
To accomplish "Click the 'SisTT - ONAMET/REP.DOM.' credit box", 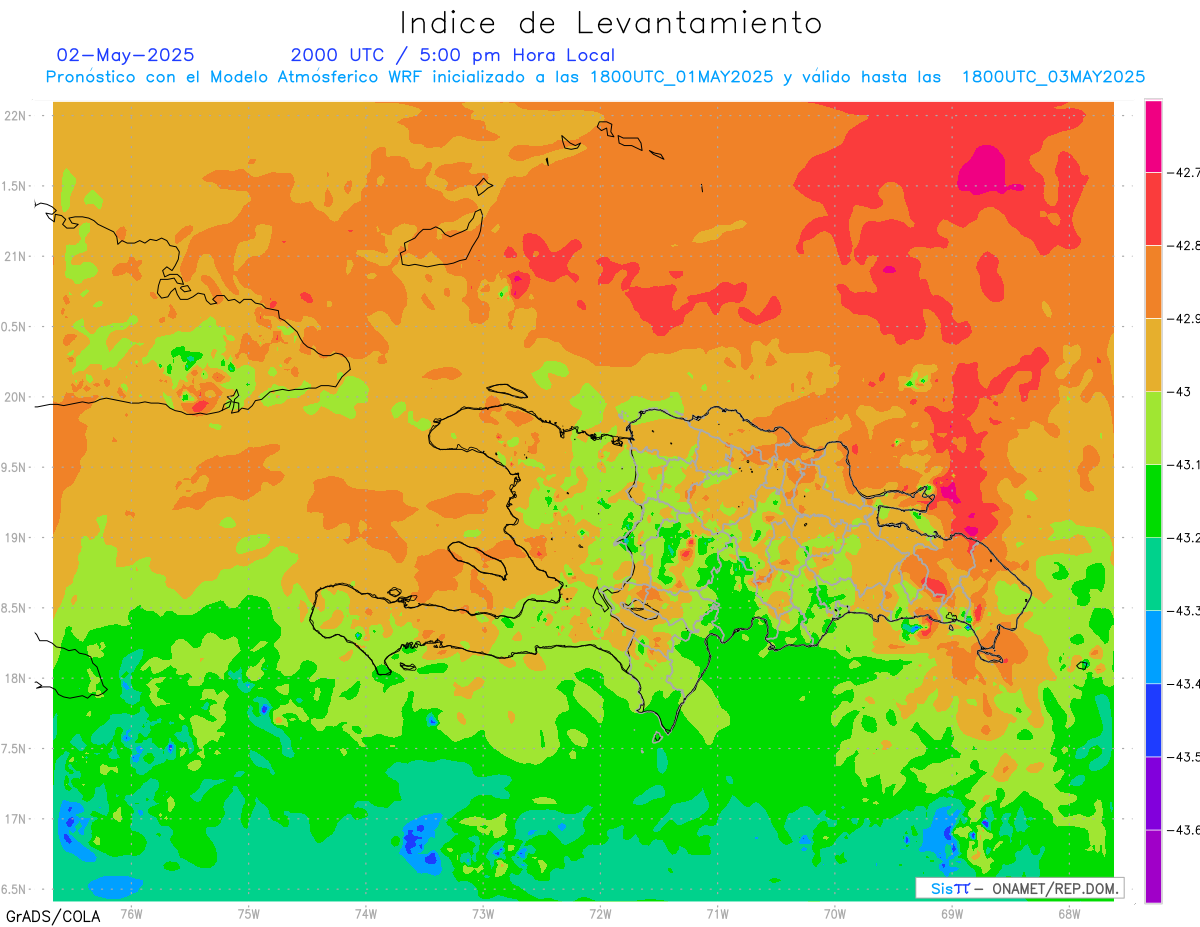I will coord(1019,888).
